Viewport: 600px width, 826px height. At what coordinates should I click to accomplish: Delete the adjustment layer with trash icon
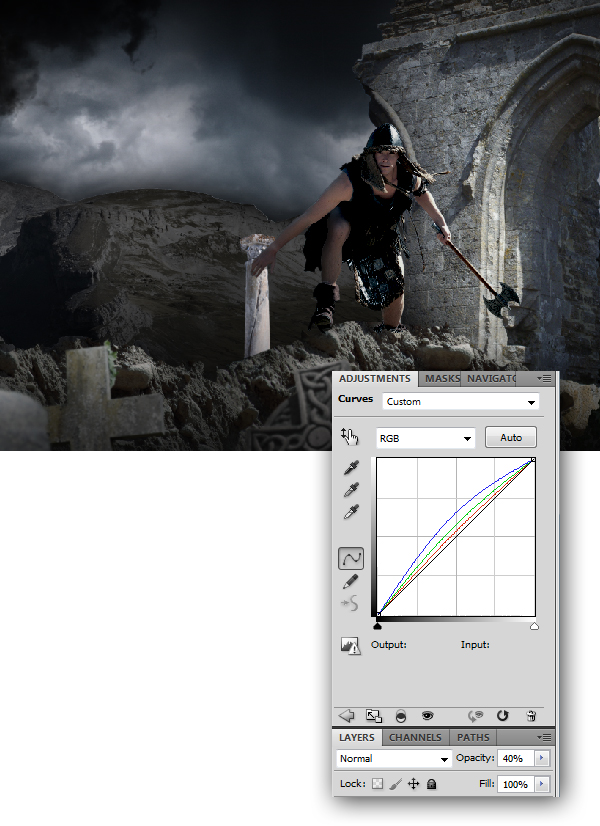pyautogui.click(x=531, y=715)
